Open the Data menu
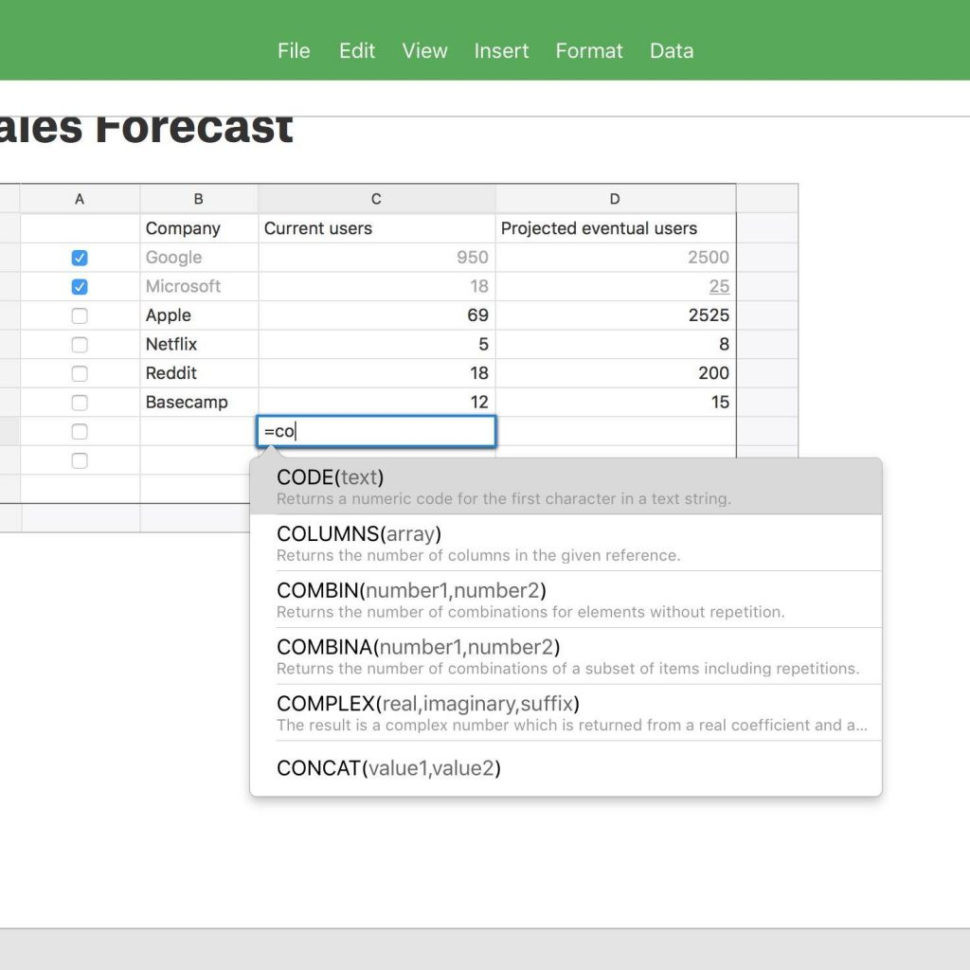This screenshot has height=970, width=970. pyautogui.click(x=671, y=50)
